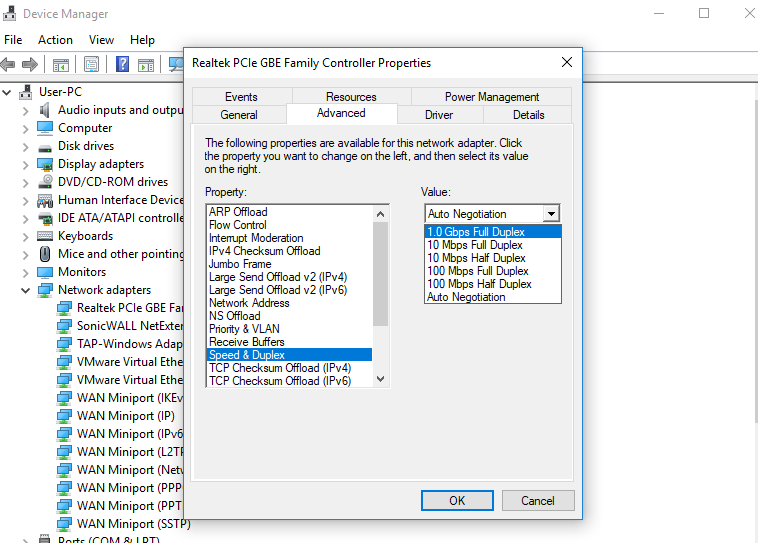Click the Keyboards category icon
The image size is (758, 543).
tap(45, 236)
